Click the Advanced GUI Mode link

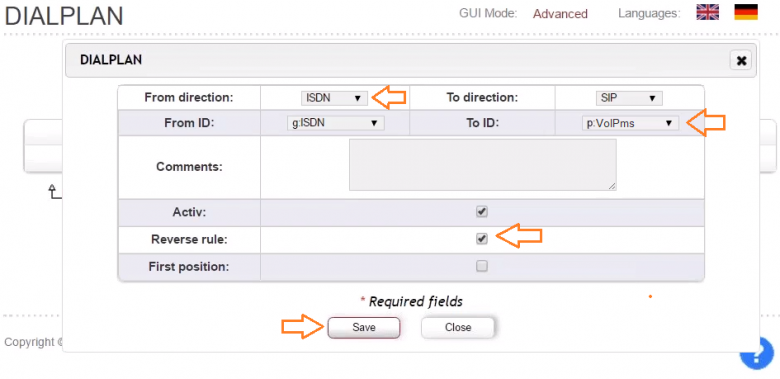pos(560,13)
